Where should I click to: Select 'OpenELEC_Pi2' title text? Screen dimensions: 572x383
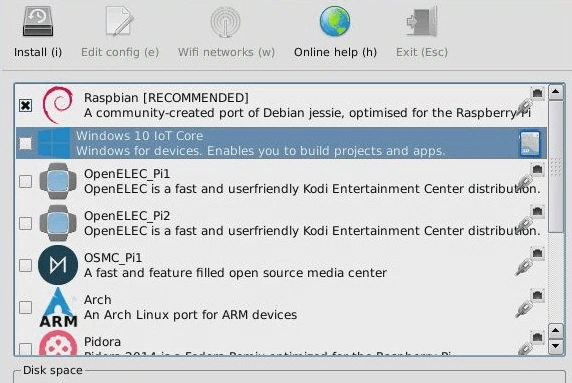click(127, 216)
